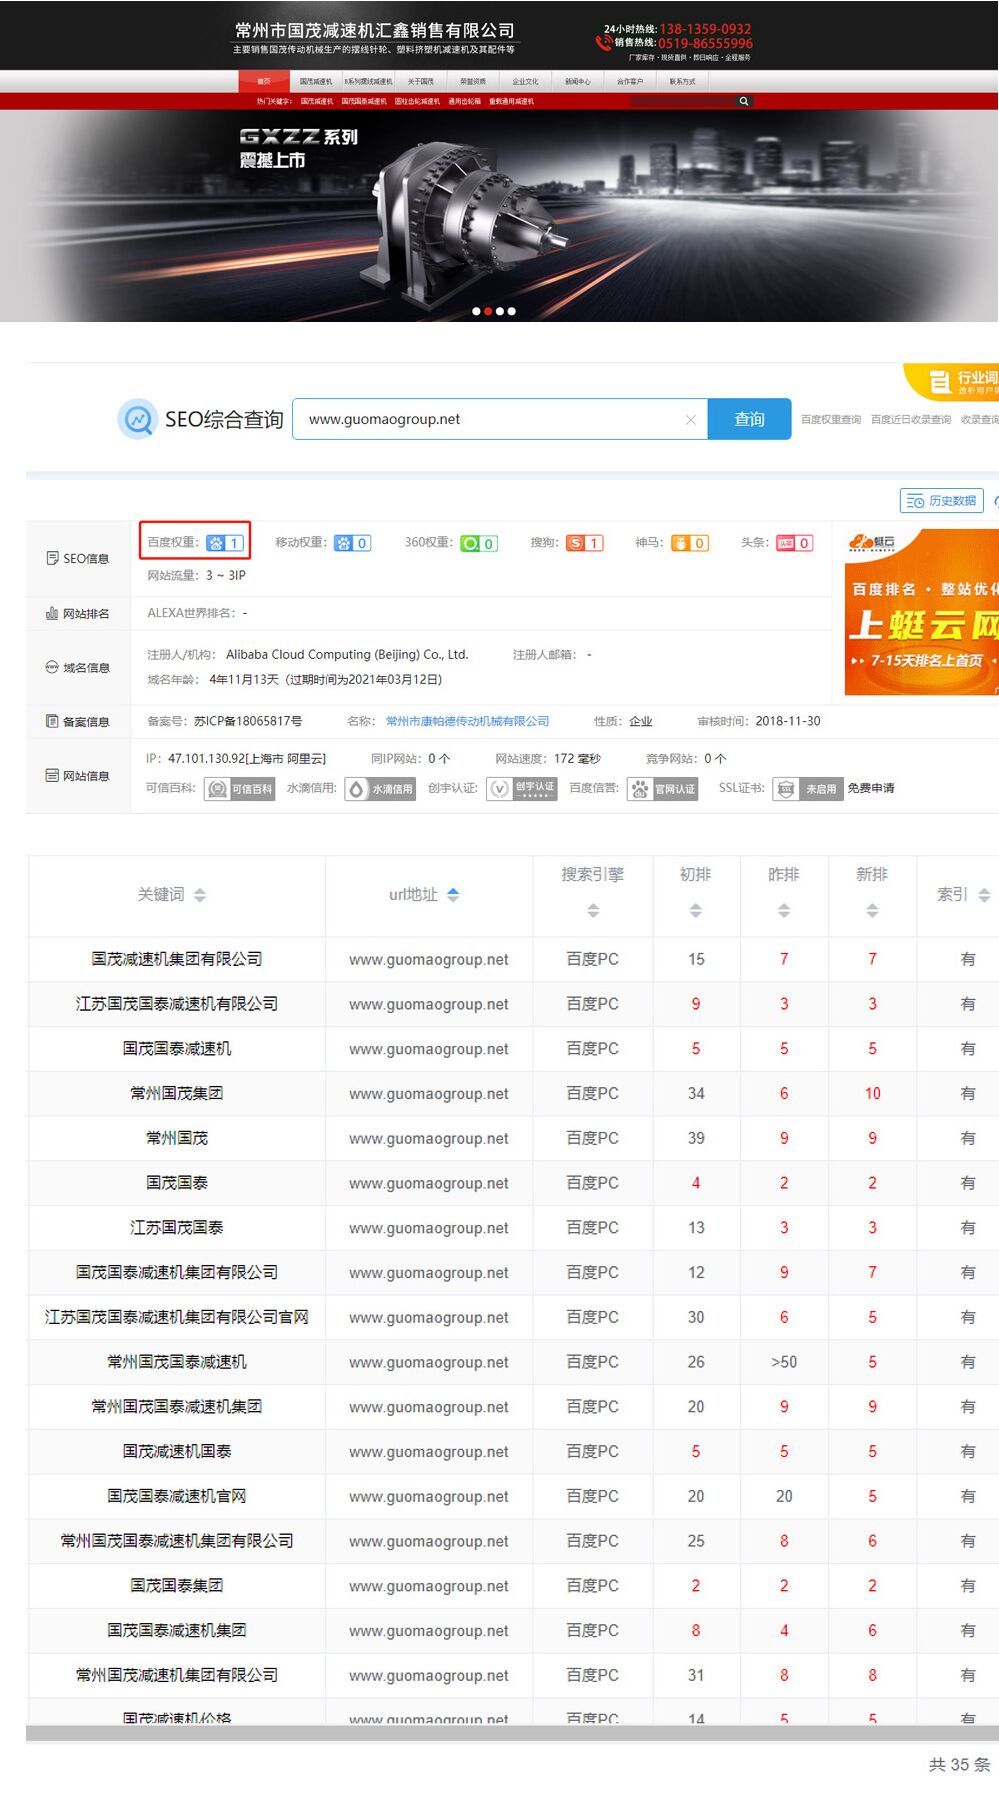Click the ICP number 苏ICP备18065817号
999x1806 pixels.
pyautogui.click(x=248, y=722)
